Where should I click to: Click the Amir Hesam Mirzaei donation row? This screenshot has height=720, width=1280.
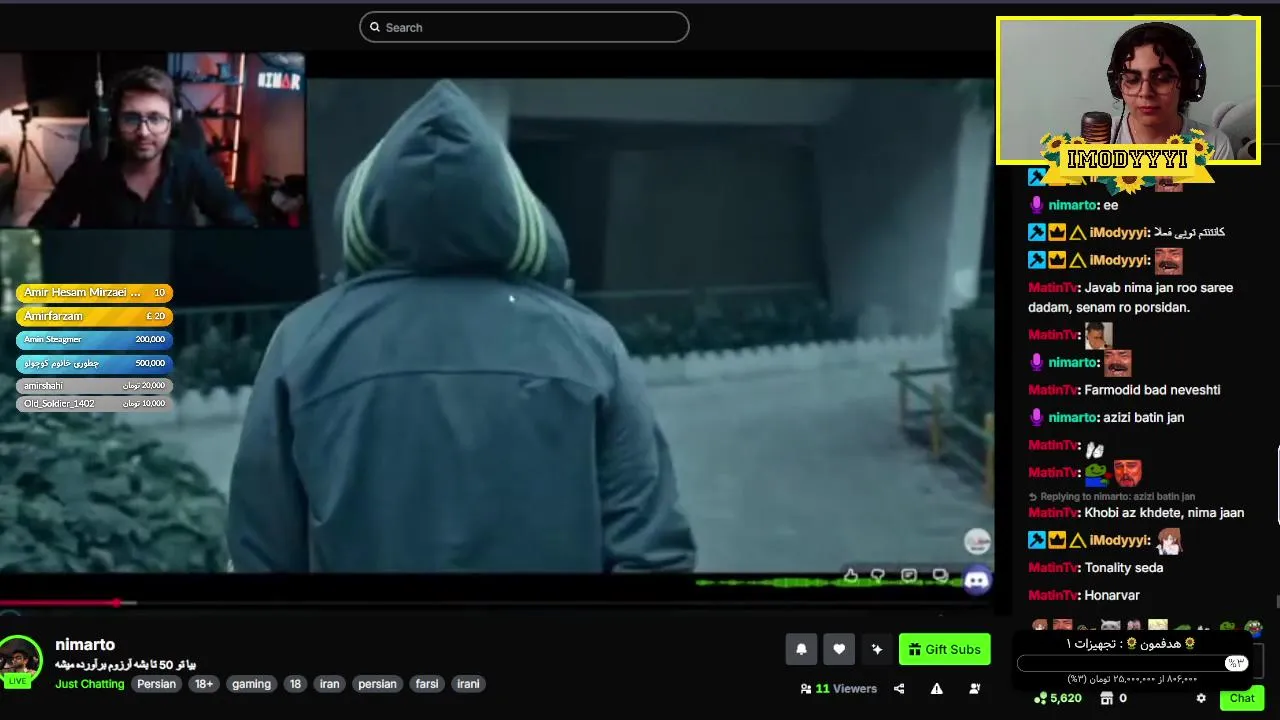(94, 293)
